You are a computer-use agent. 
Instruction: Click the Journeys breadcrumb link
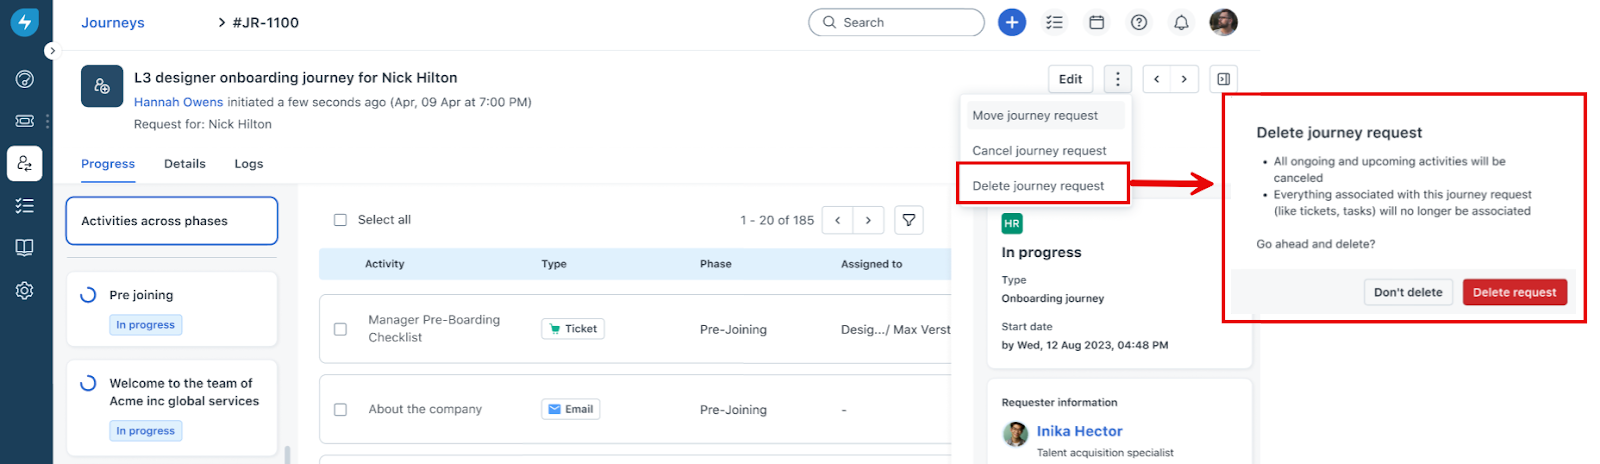coord(113,23)
